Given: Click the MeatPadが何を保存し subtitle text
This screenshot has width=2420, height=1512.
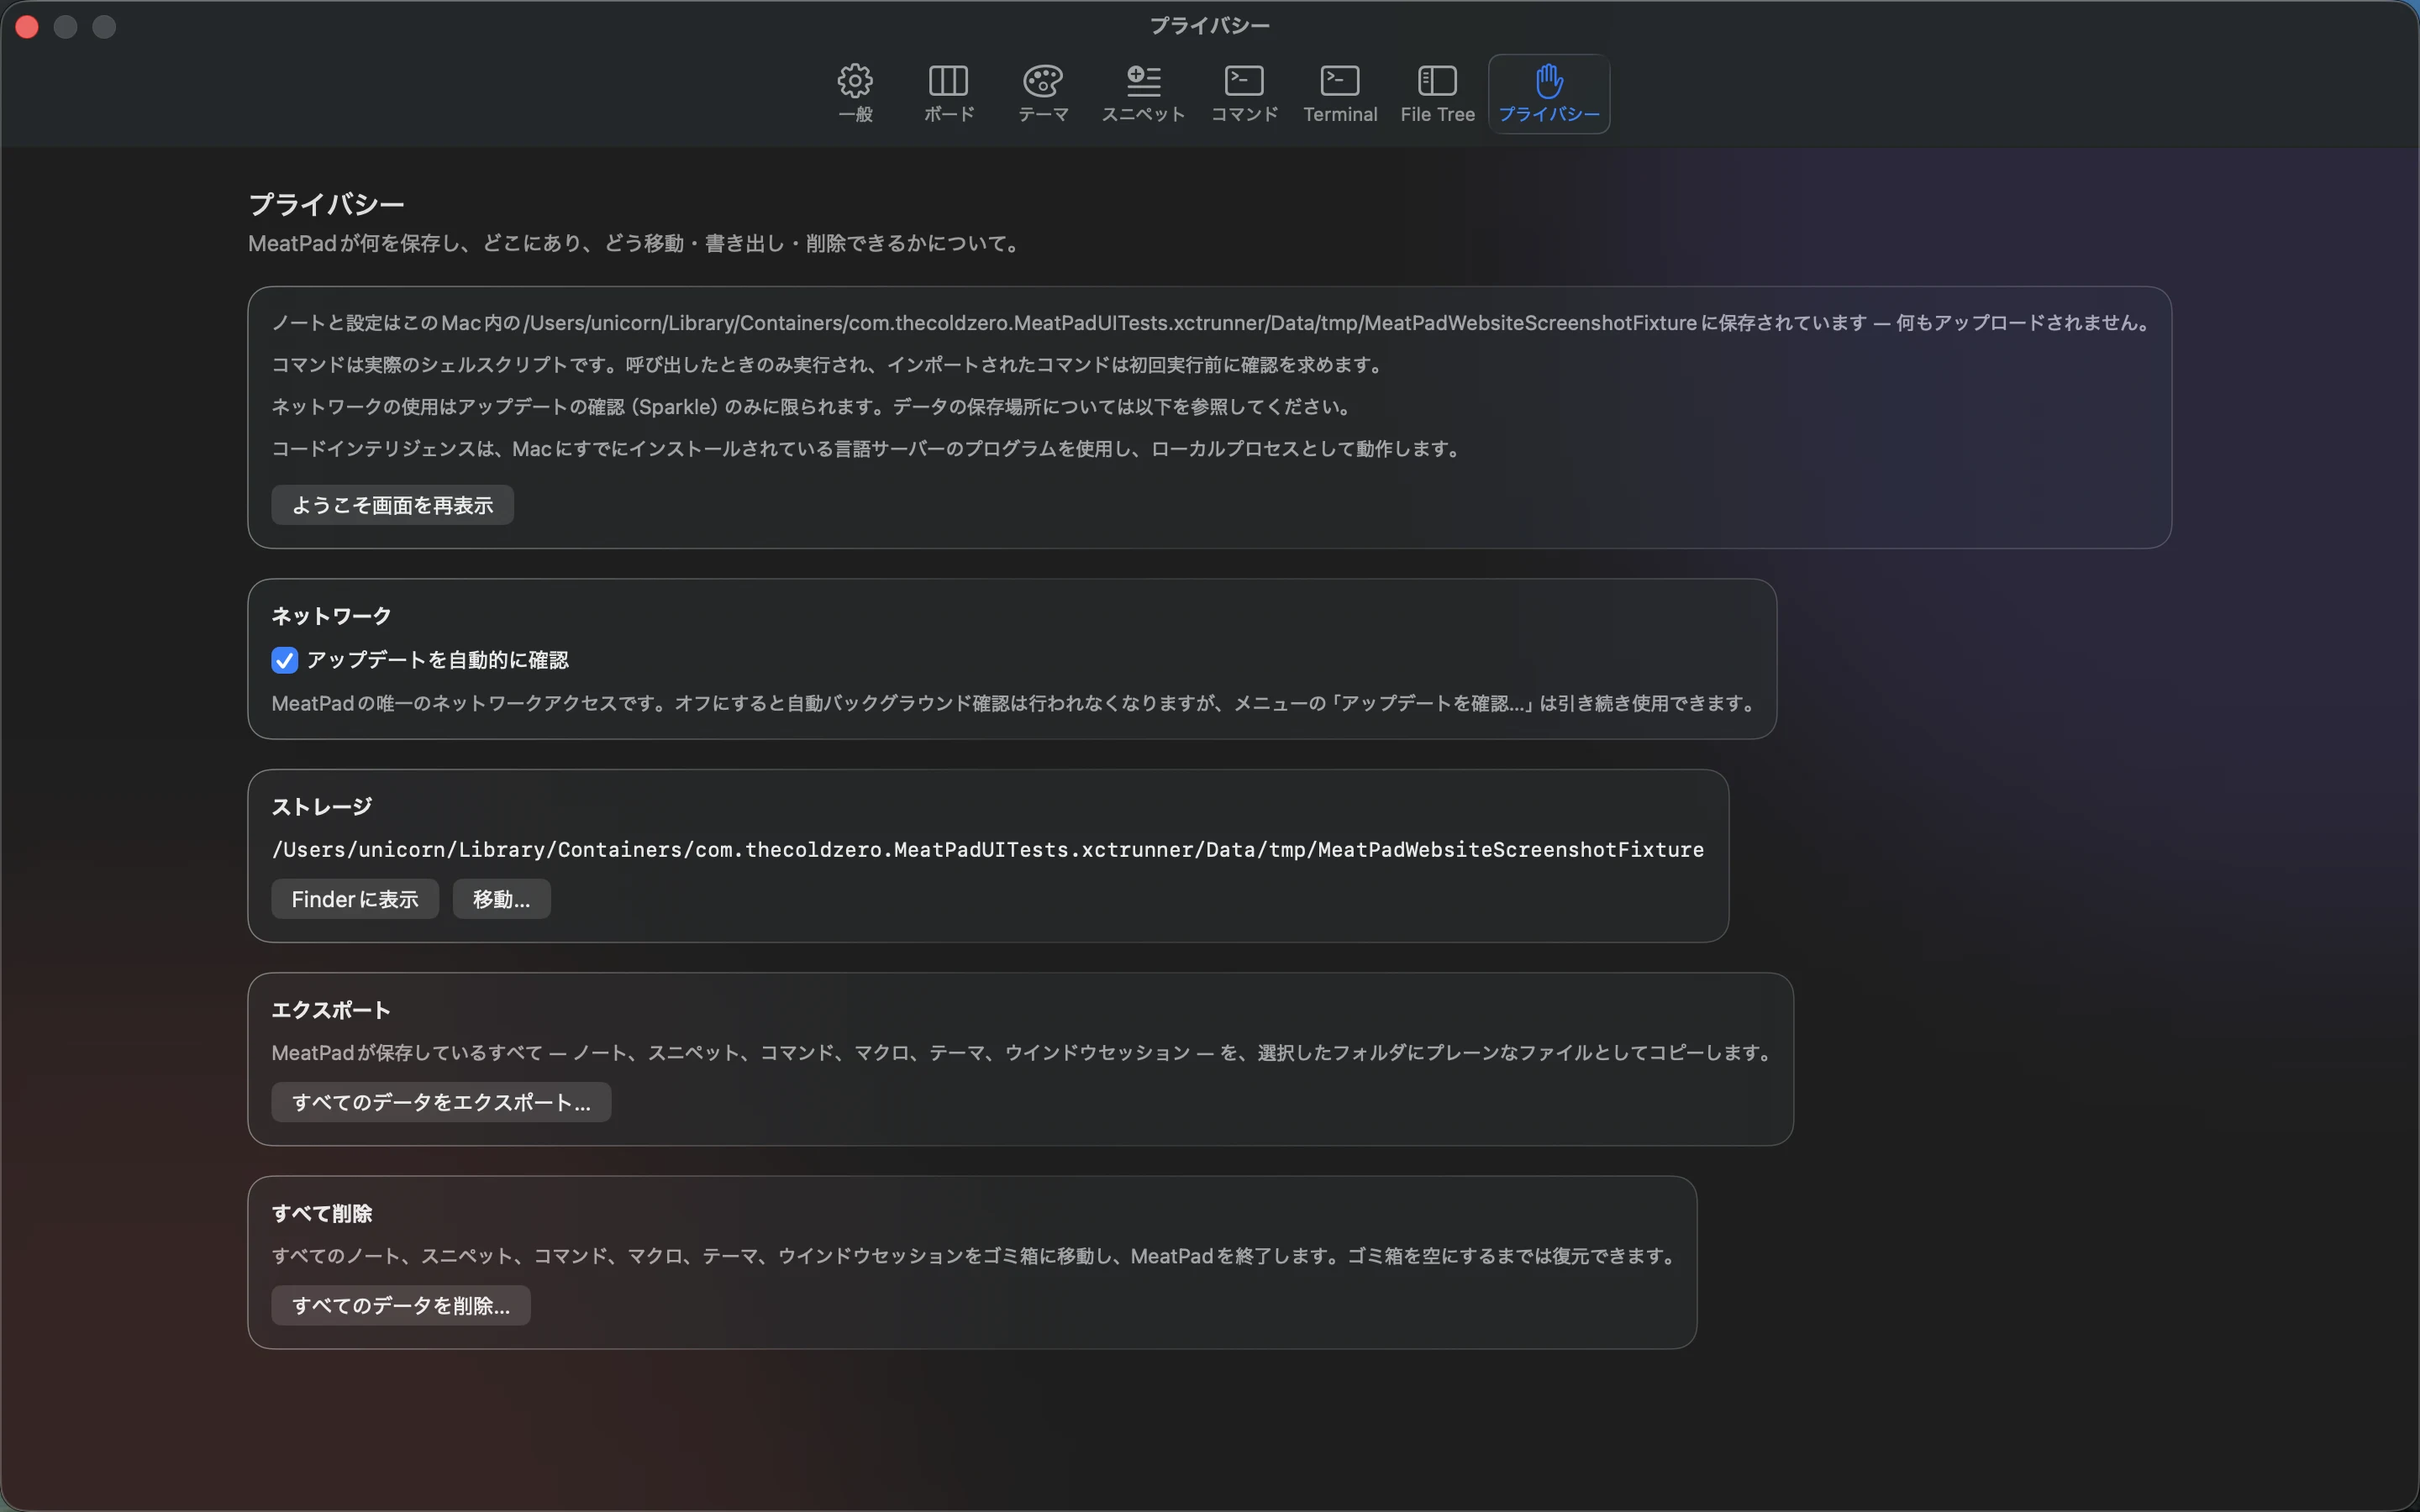Looking at the screenshot, I should (x=636, y=243).
